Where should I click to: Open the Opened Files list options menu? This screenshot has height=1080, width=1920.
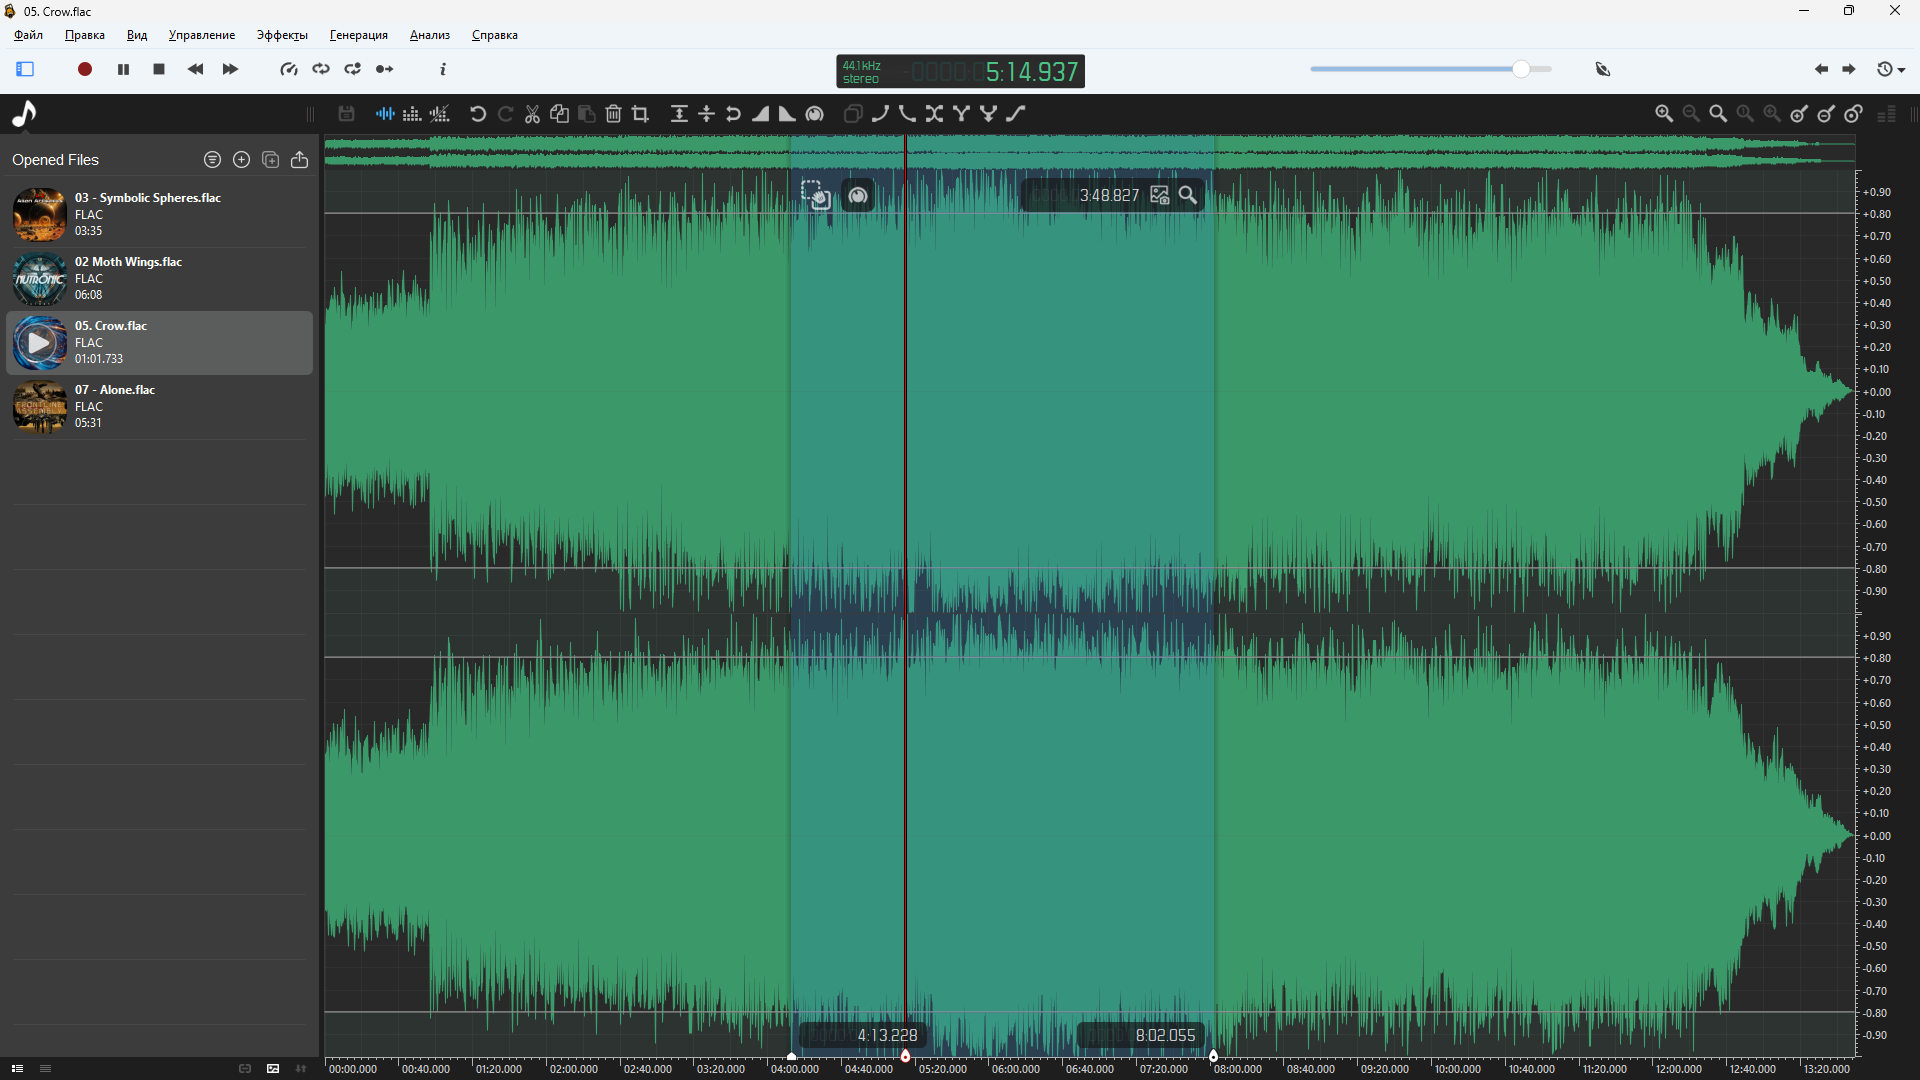coord(212,160)
